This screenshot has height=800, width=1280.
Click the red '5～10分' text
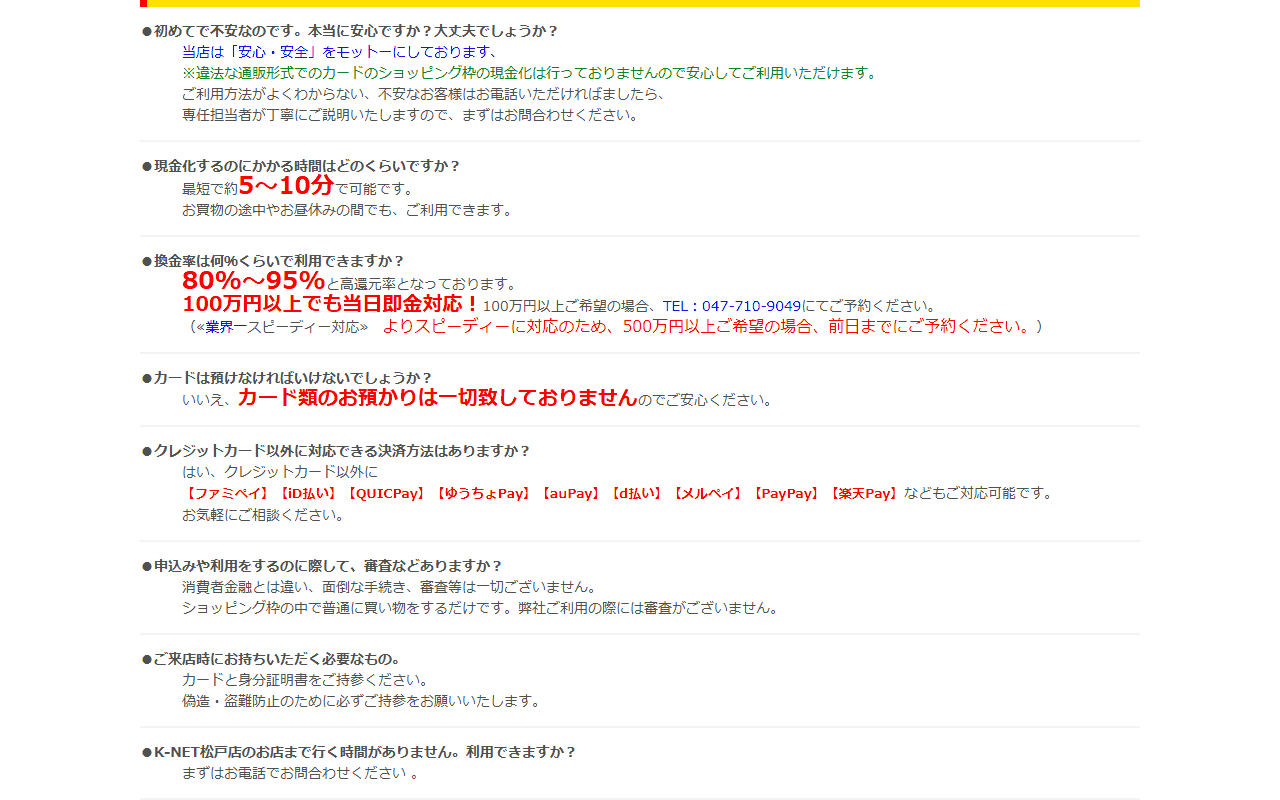point(286,185)
